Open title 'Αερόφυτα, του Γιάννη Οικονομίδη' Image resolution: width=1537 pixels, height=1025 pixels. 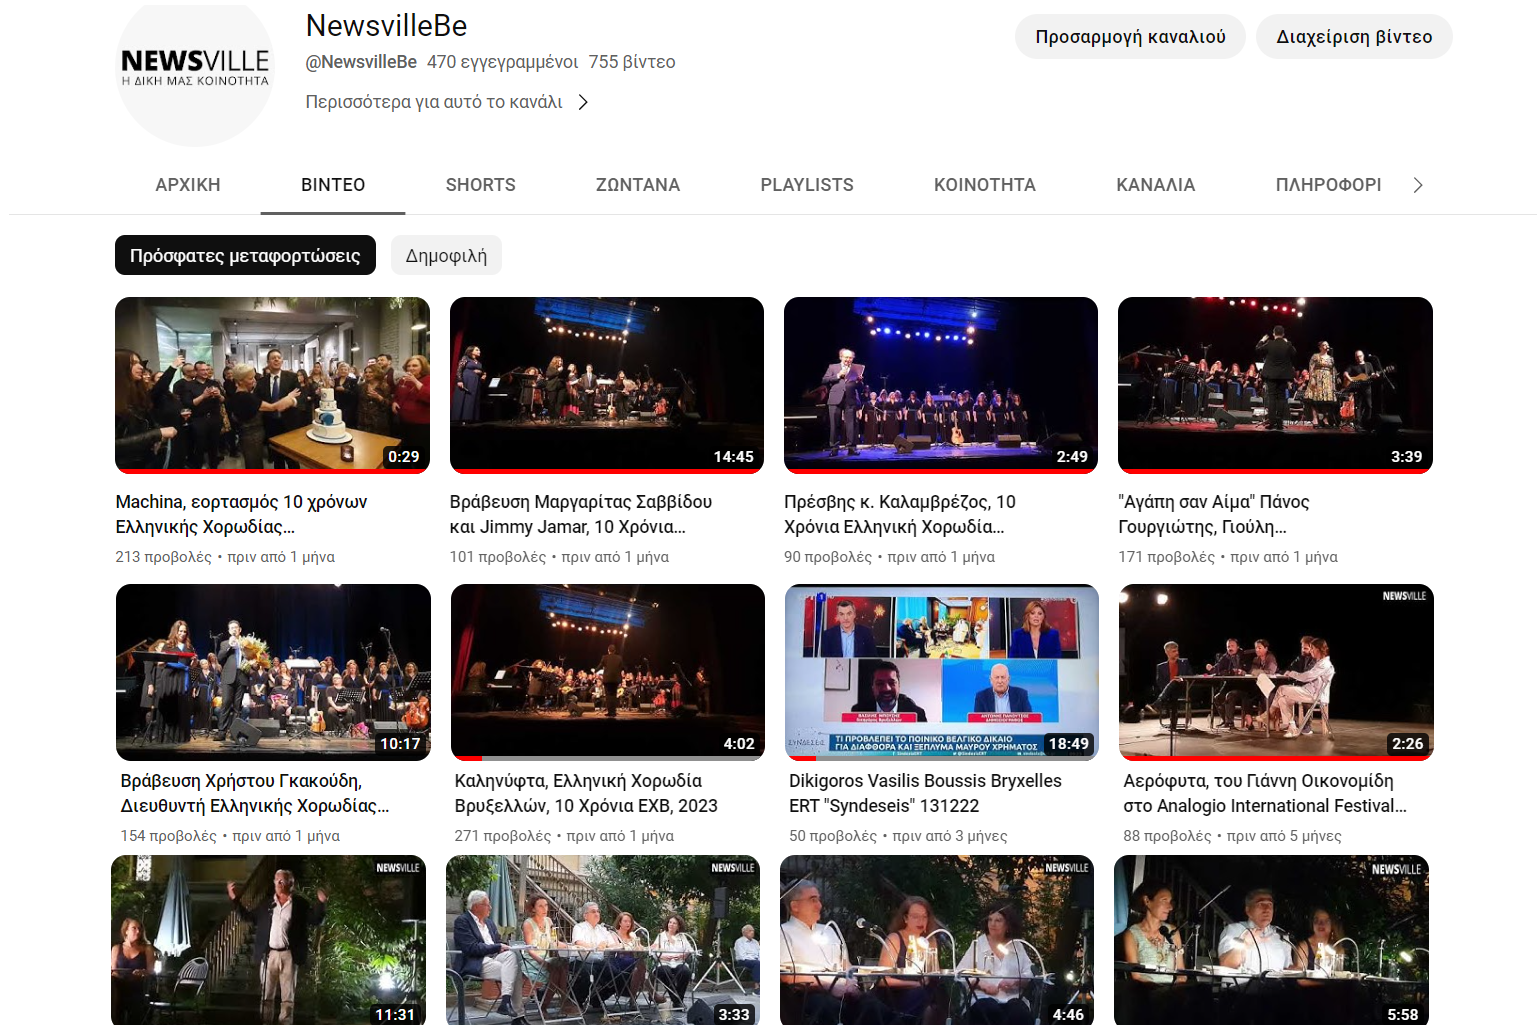(1265, 793)
